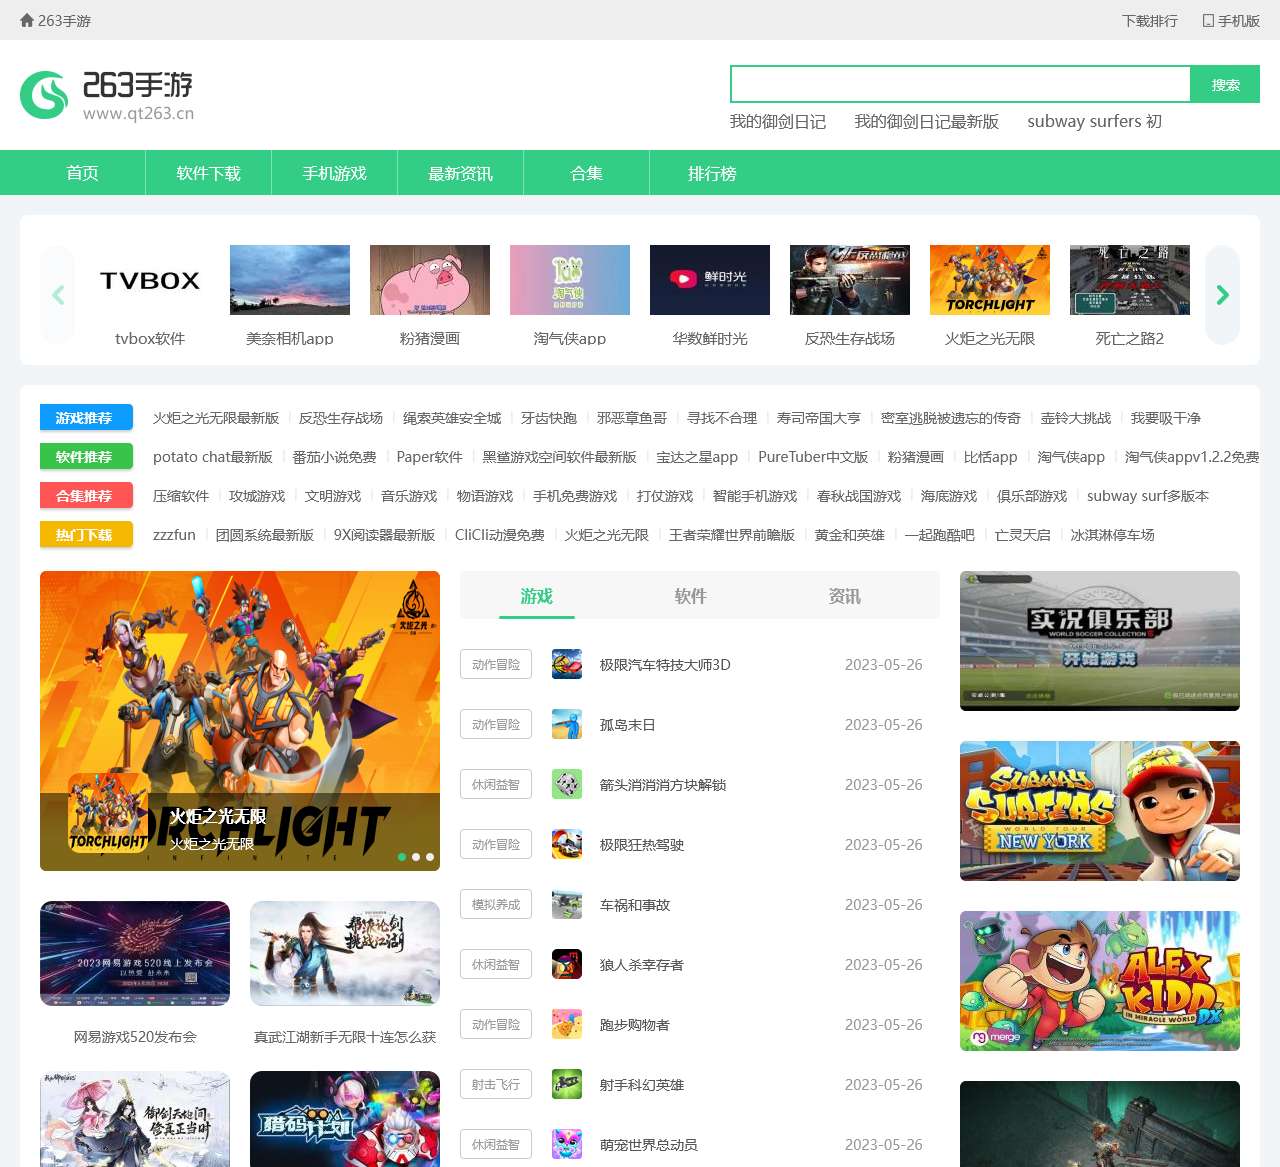Select the first green banner slide dot

402,857
